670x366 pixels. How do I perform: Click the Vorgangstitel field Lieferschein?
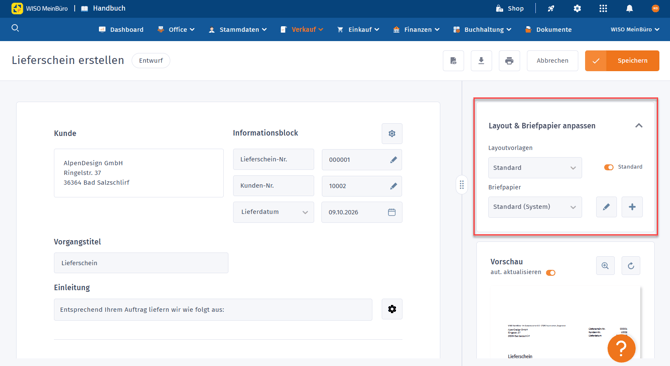point(141,263)
